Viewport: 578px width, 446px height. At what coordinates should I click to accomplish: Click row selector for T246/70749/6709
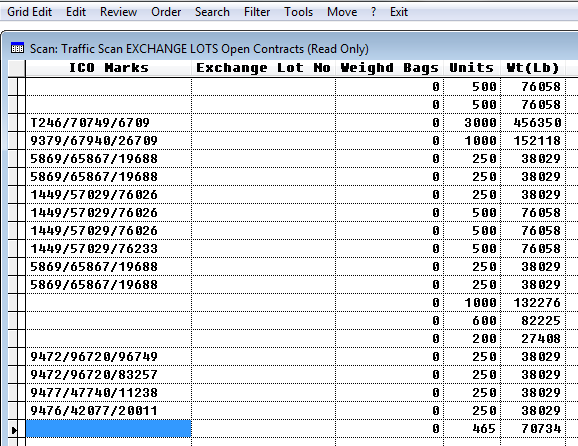tap(13, 123)
